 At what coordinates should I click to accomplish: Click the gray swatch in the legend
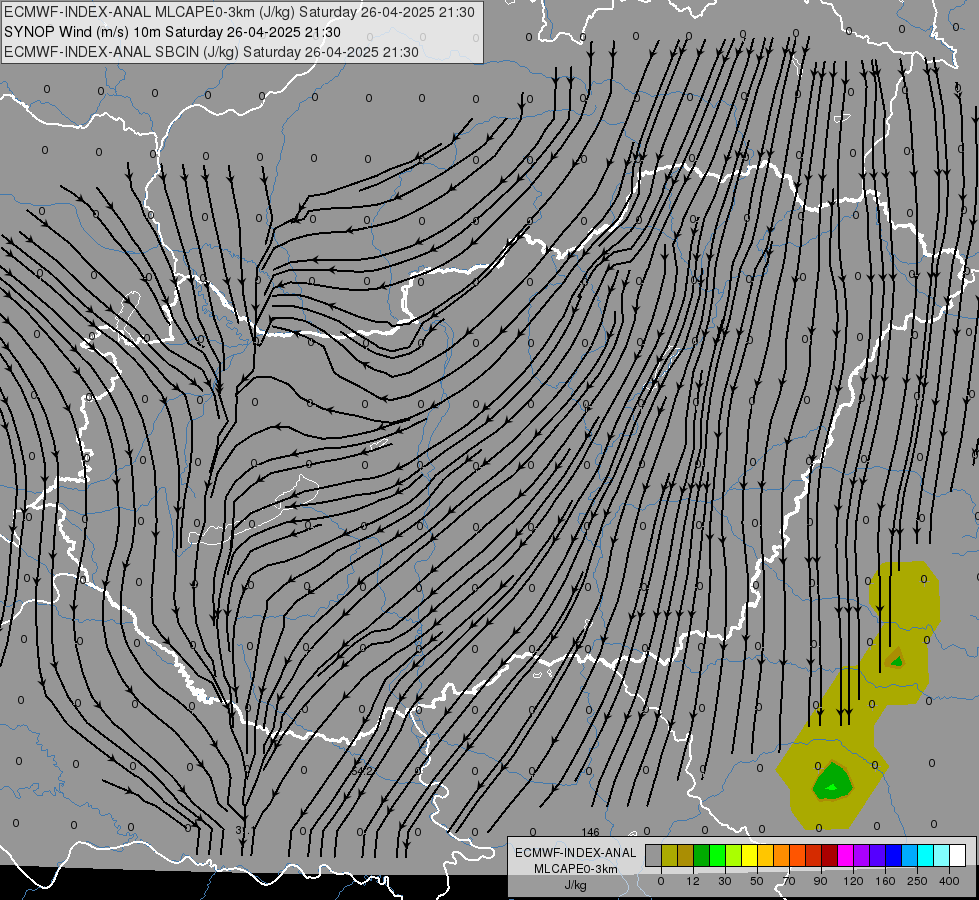tap(654, 855)
